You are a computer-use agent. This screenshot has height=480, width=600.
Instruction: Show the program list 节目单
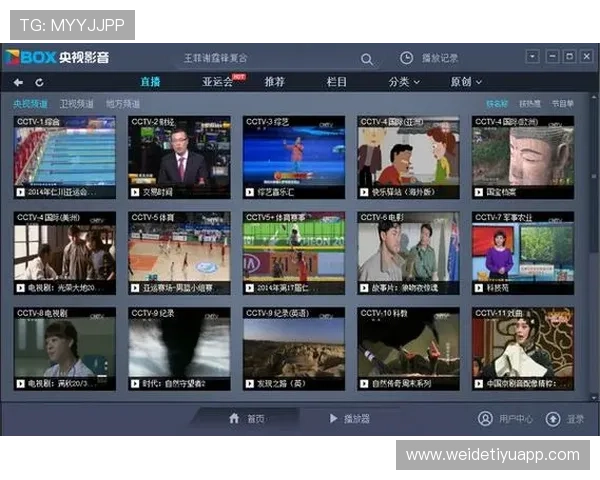tap(562, 104)
